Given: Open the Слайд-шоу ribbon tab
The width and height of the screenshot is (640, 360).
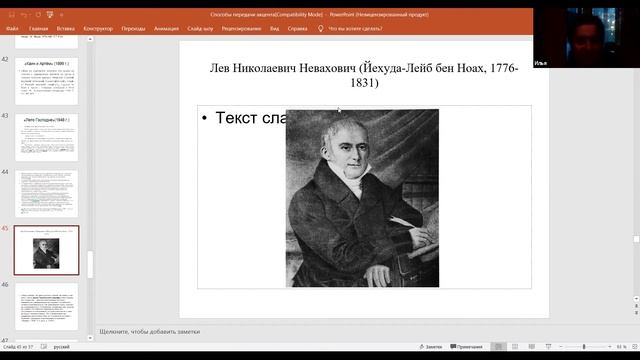Looking at the screenshot, I should [x=200, y=29].
